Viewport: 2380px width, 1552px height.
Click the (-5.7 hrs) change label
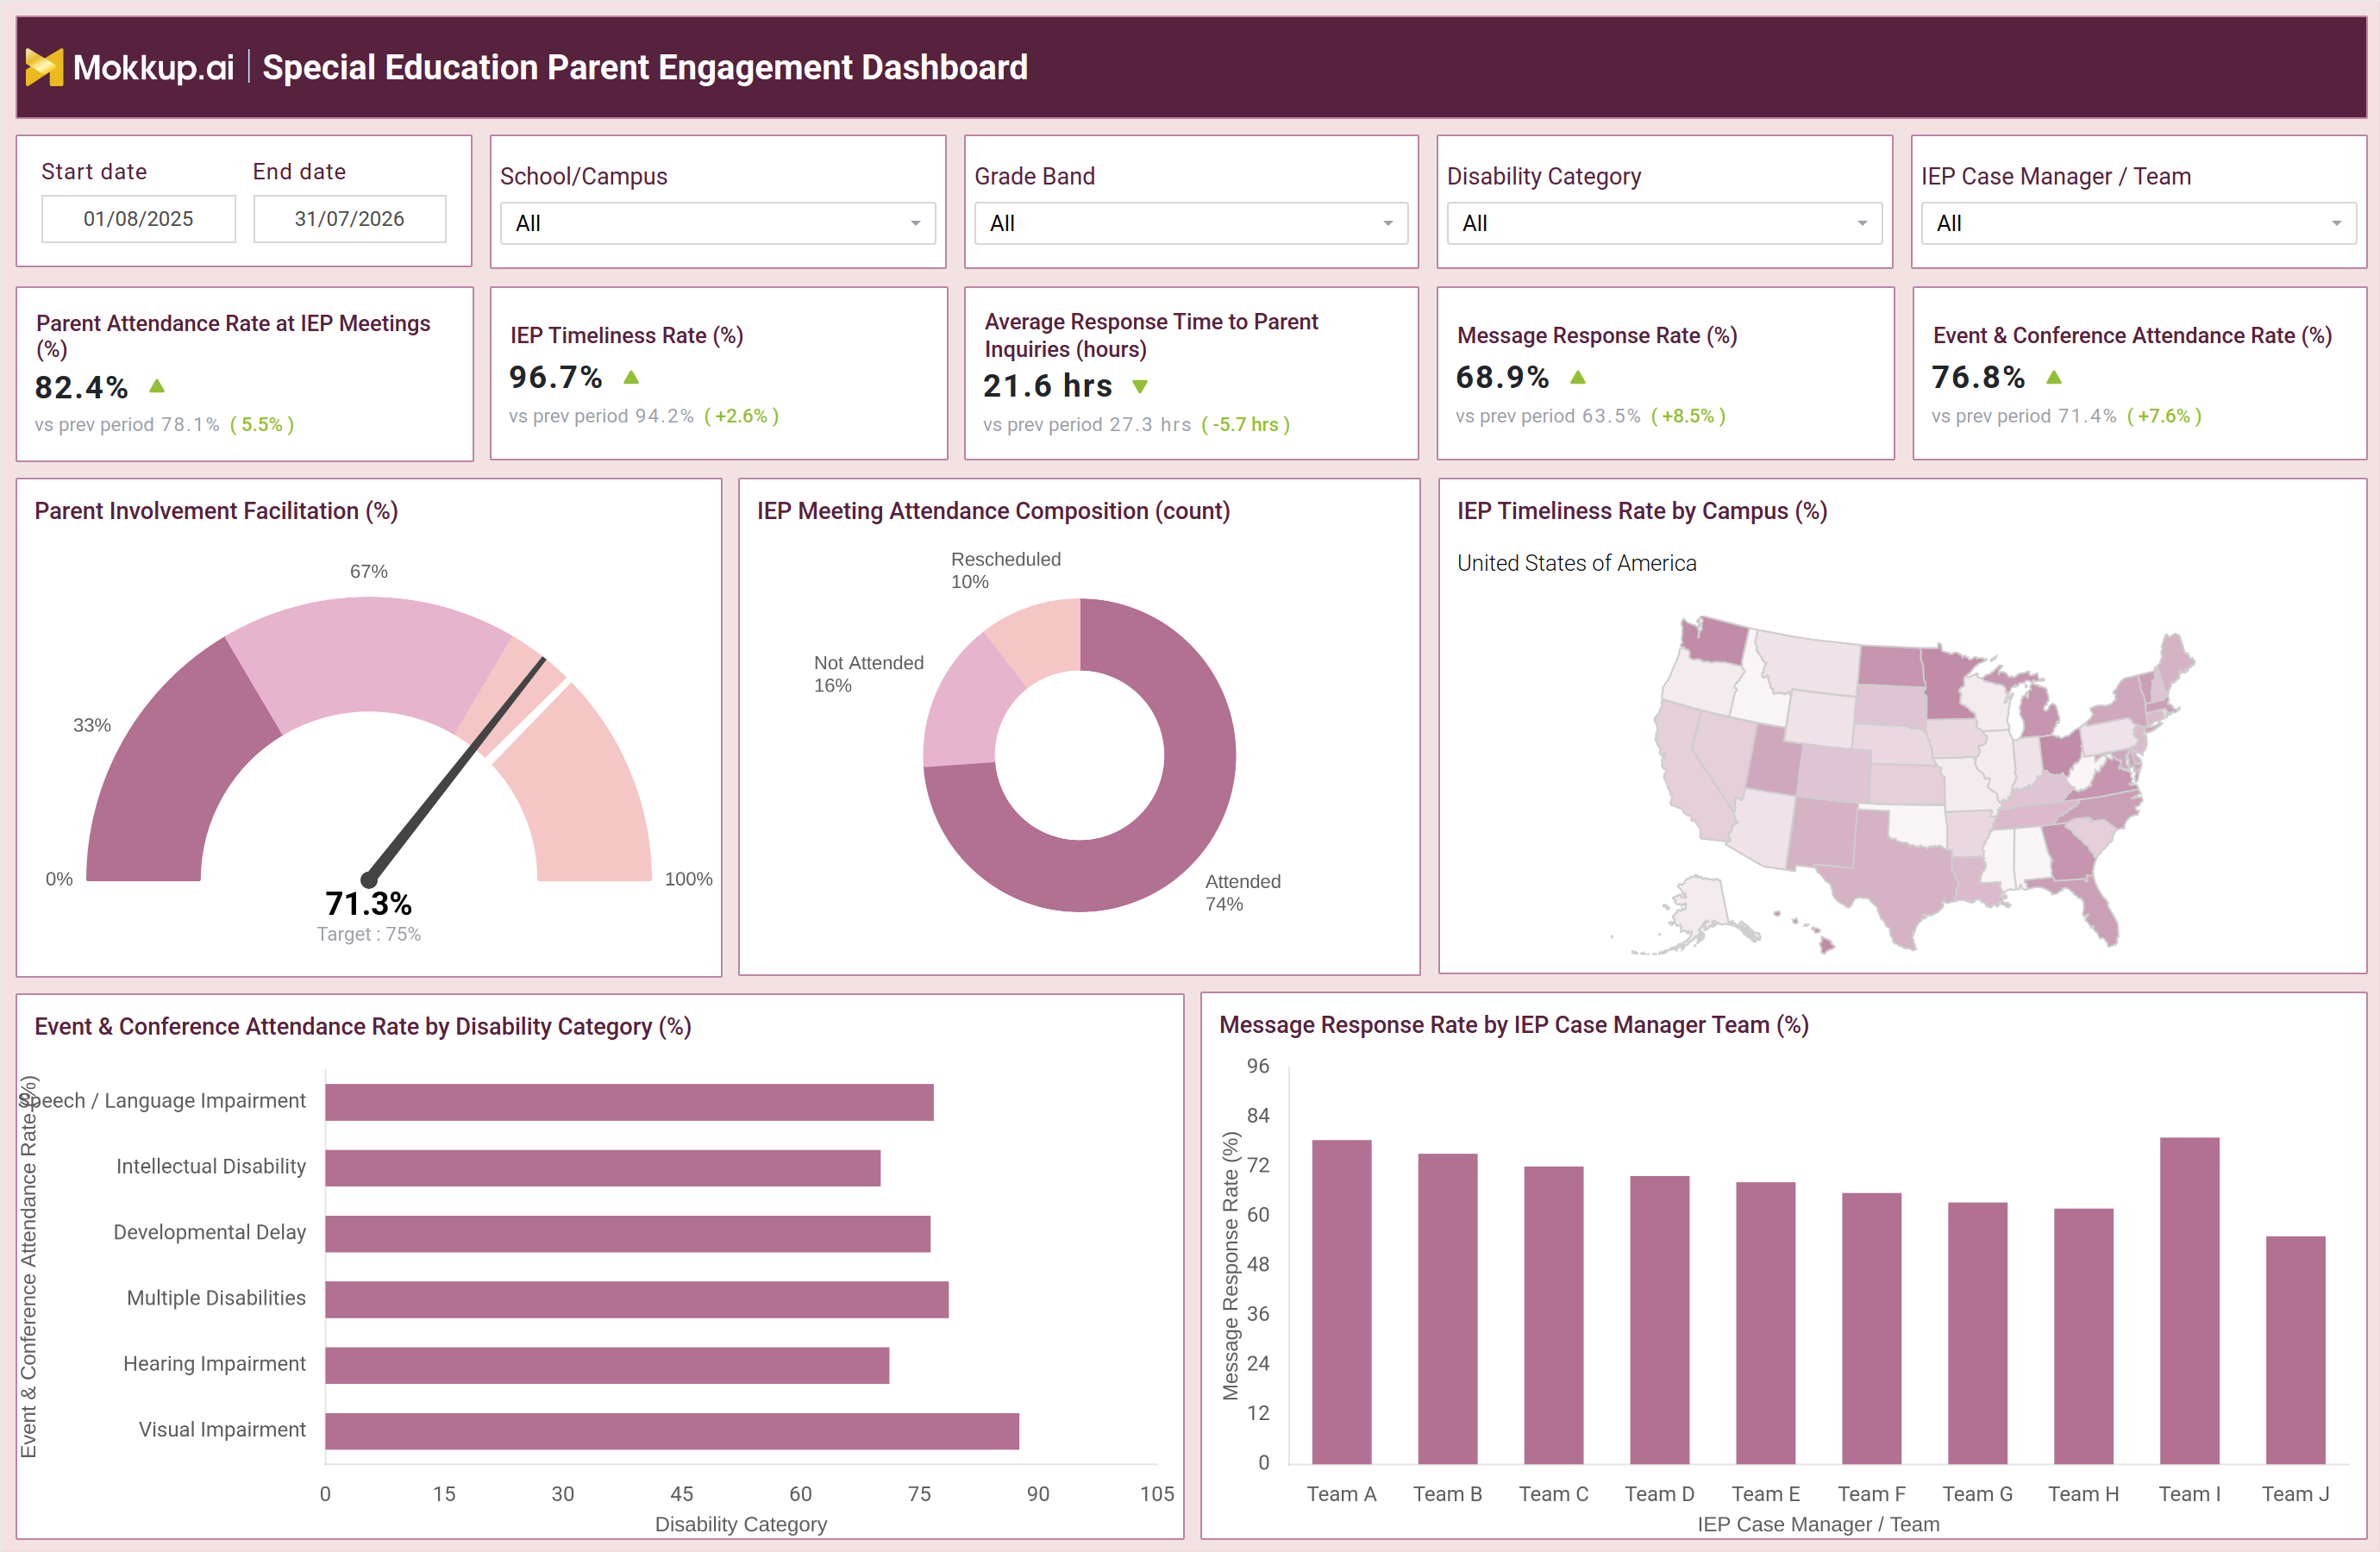(1246, 425)
